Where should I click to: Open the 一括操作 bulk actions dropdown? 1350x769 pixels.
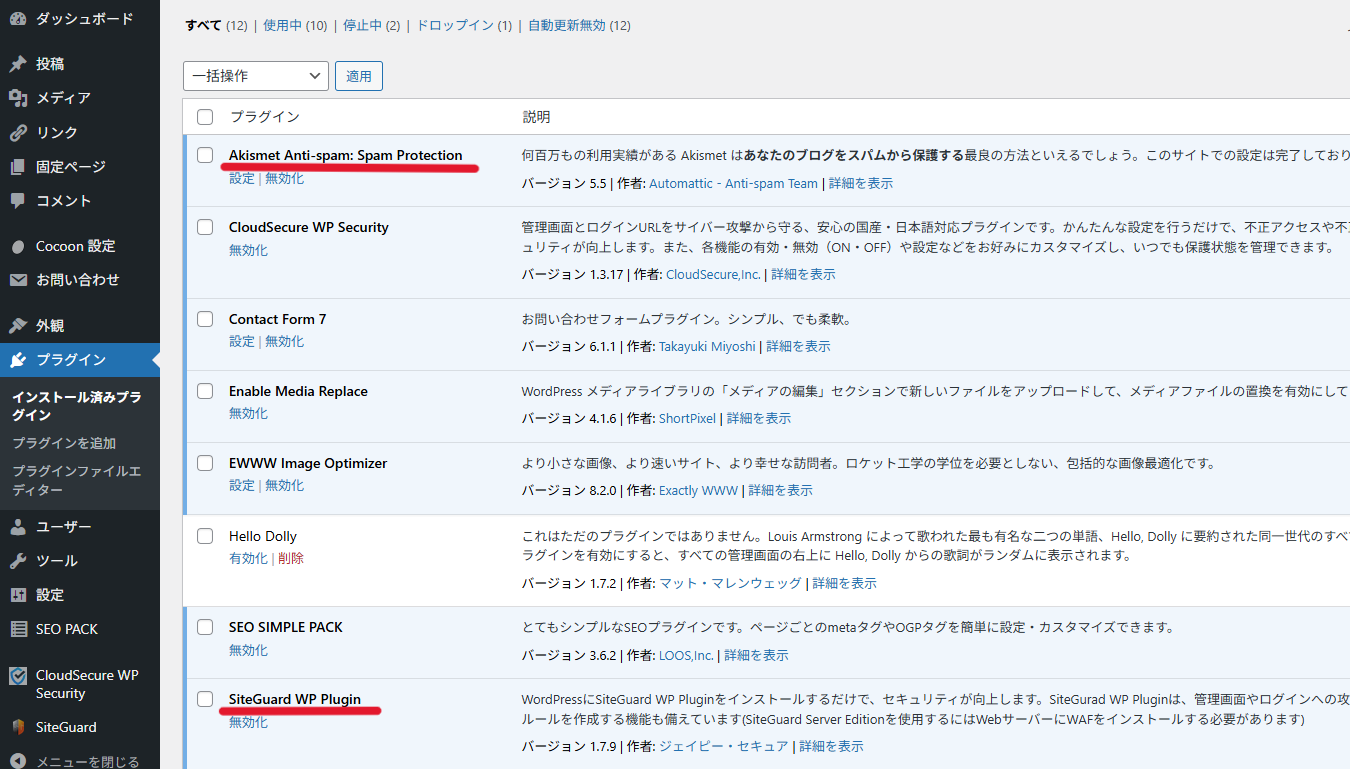256,76
